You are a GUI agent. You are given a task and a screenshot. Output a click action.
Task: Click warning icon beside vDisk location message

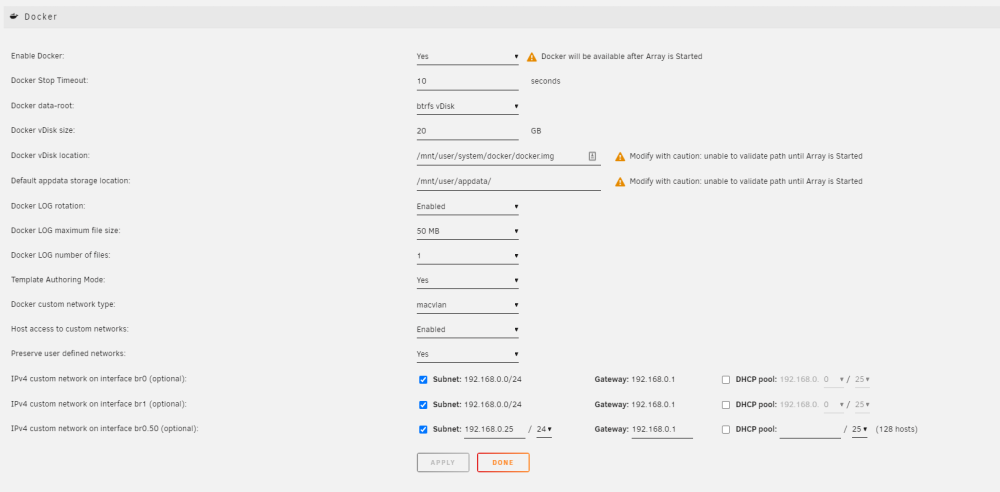click(620, 156)
